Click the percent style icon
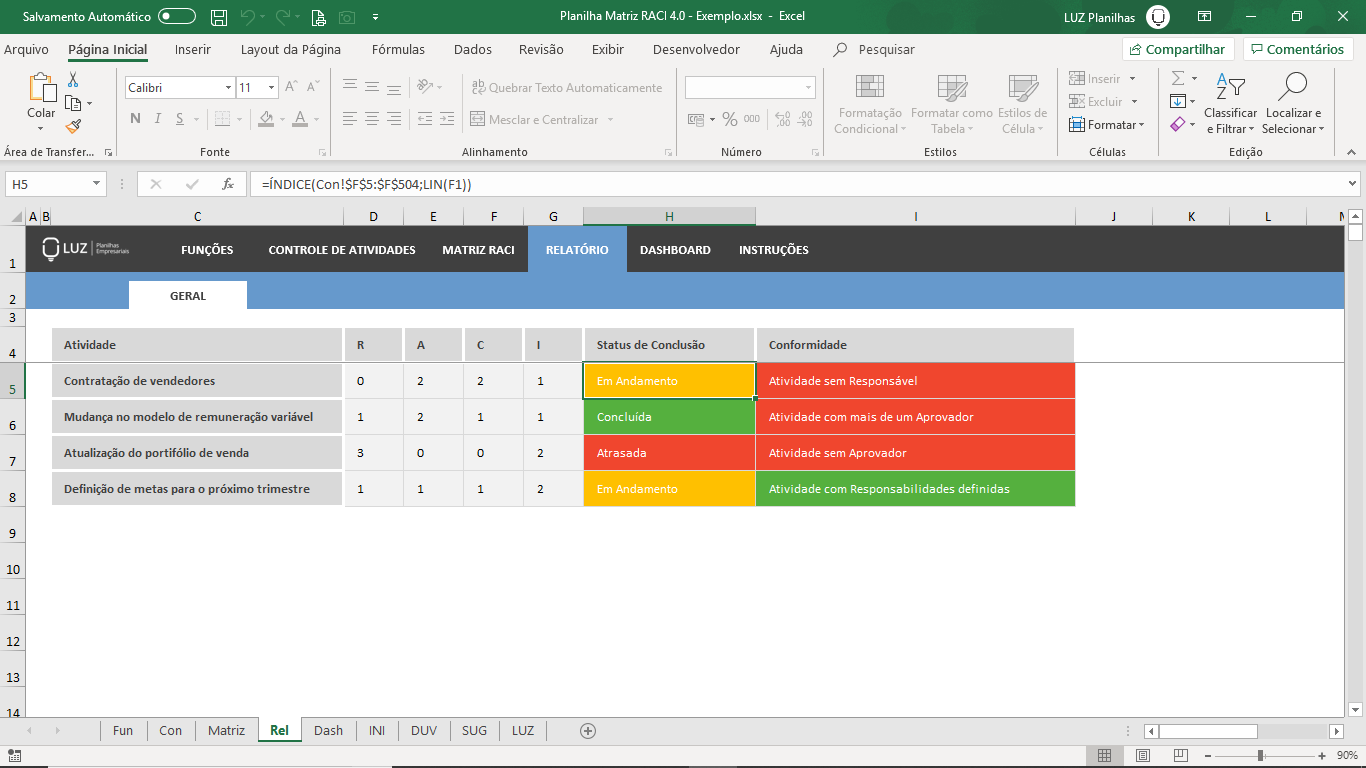The width and height of the screenshot is (1366, 768). click(x=730, y=119)
